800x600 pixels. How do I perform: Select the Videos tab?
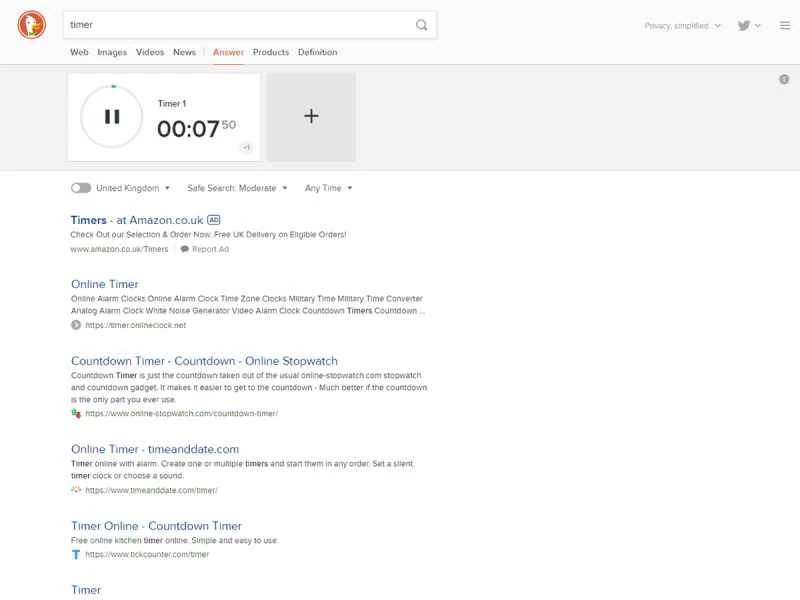[149, 52]
